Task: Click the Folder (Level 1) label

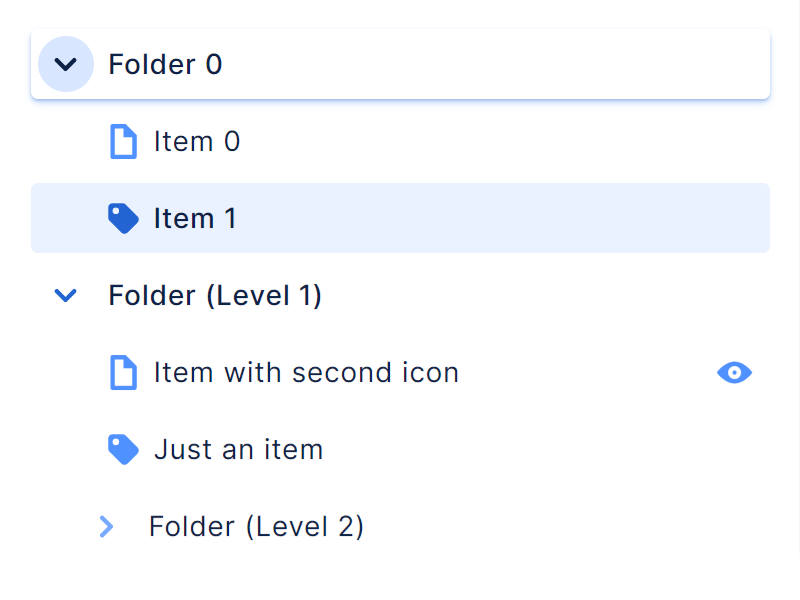Action: [215, 296]
